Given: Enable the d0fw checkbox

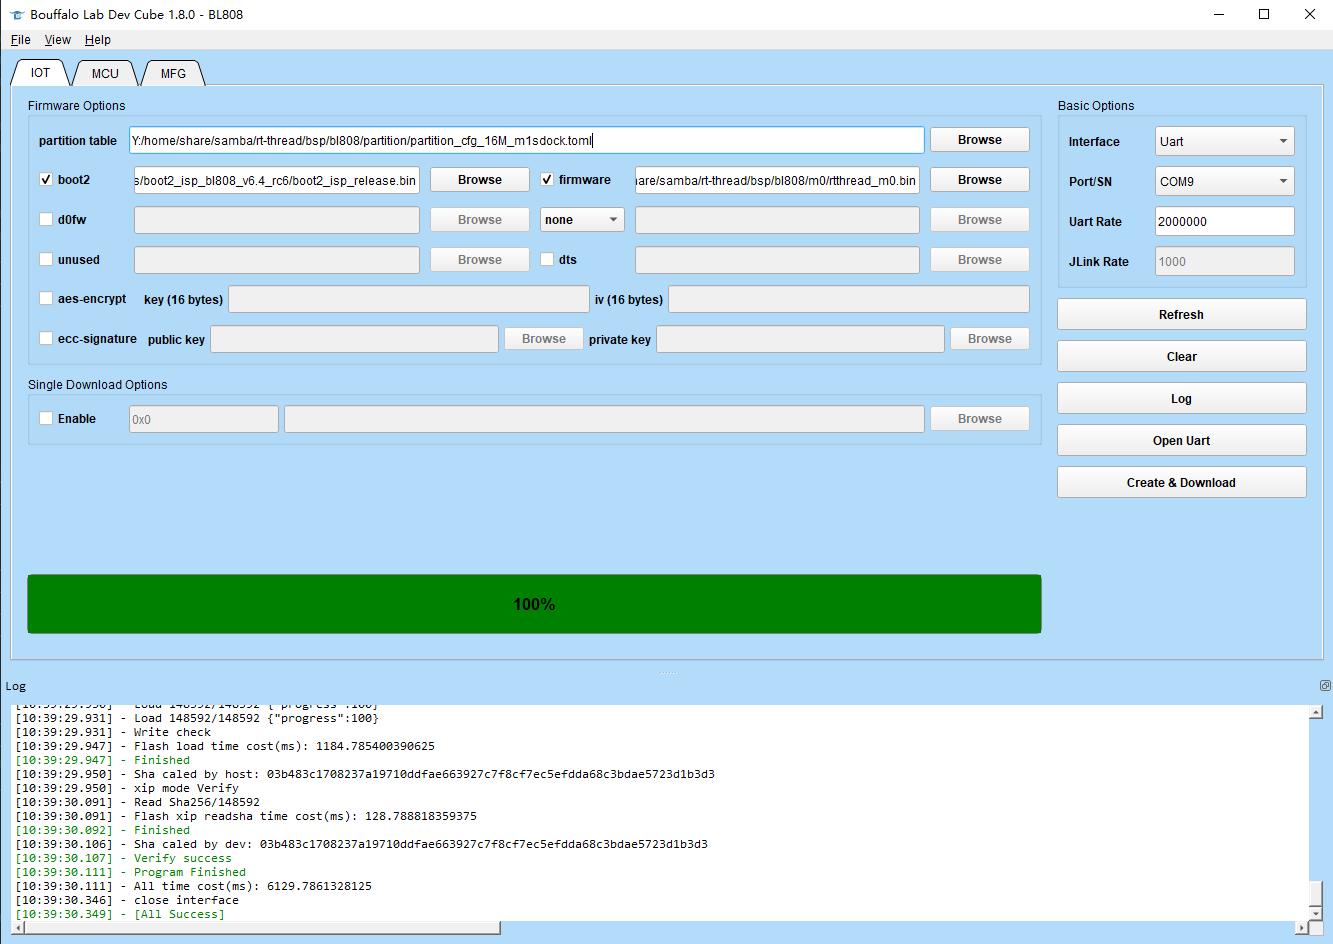Looking at the screenshot, I should (x=46, y=220).
